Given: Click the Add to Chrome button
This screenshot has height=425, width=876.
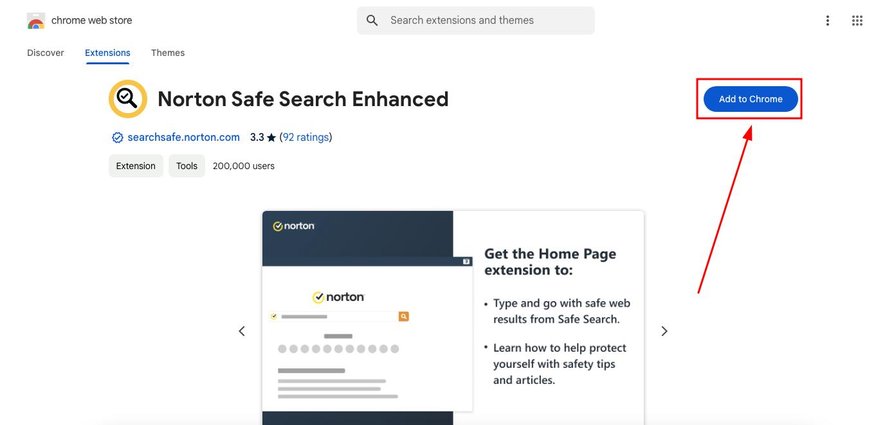Looking at the screenshot, I should point(750,99).
